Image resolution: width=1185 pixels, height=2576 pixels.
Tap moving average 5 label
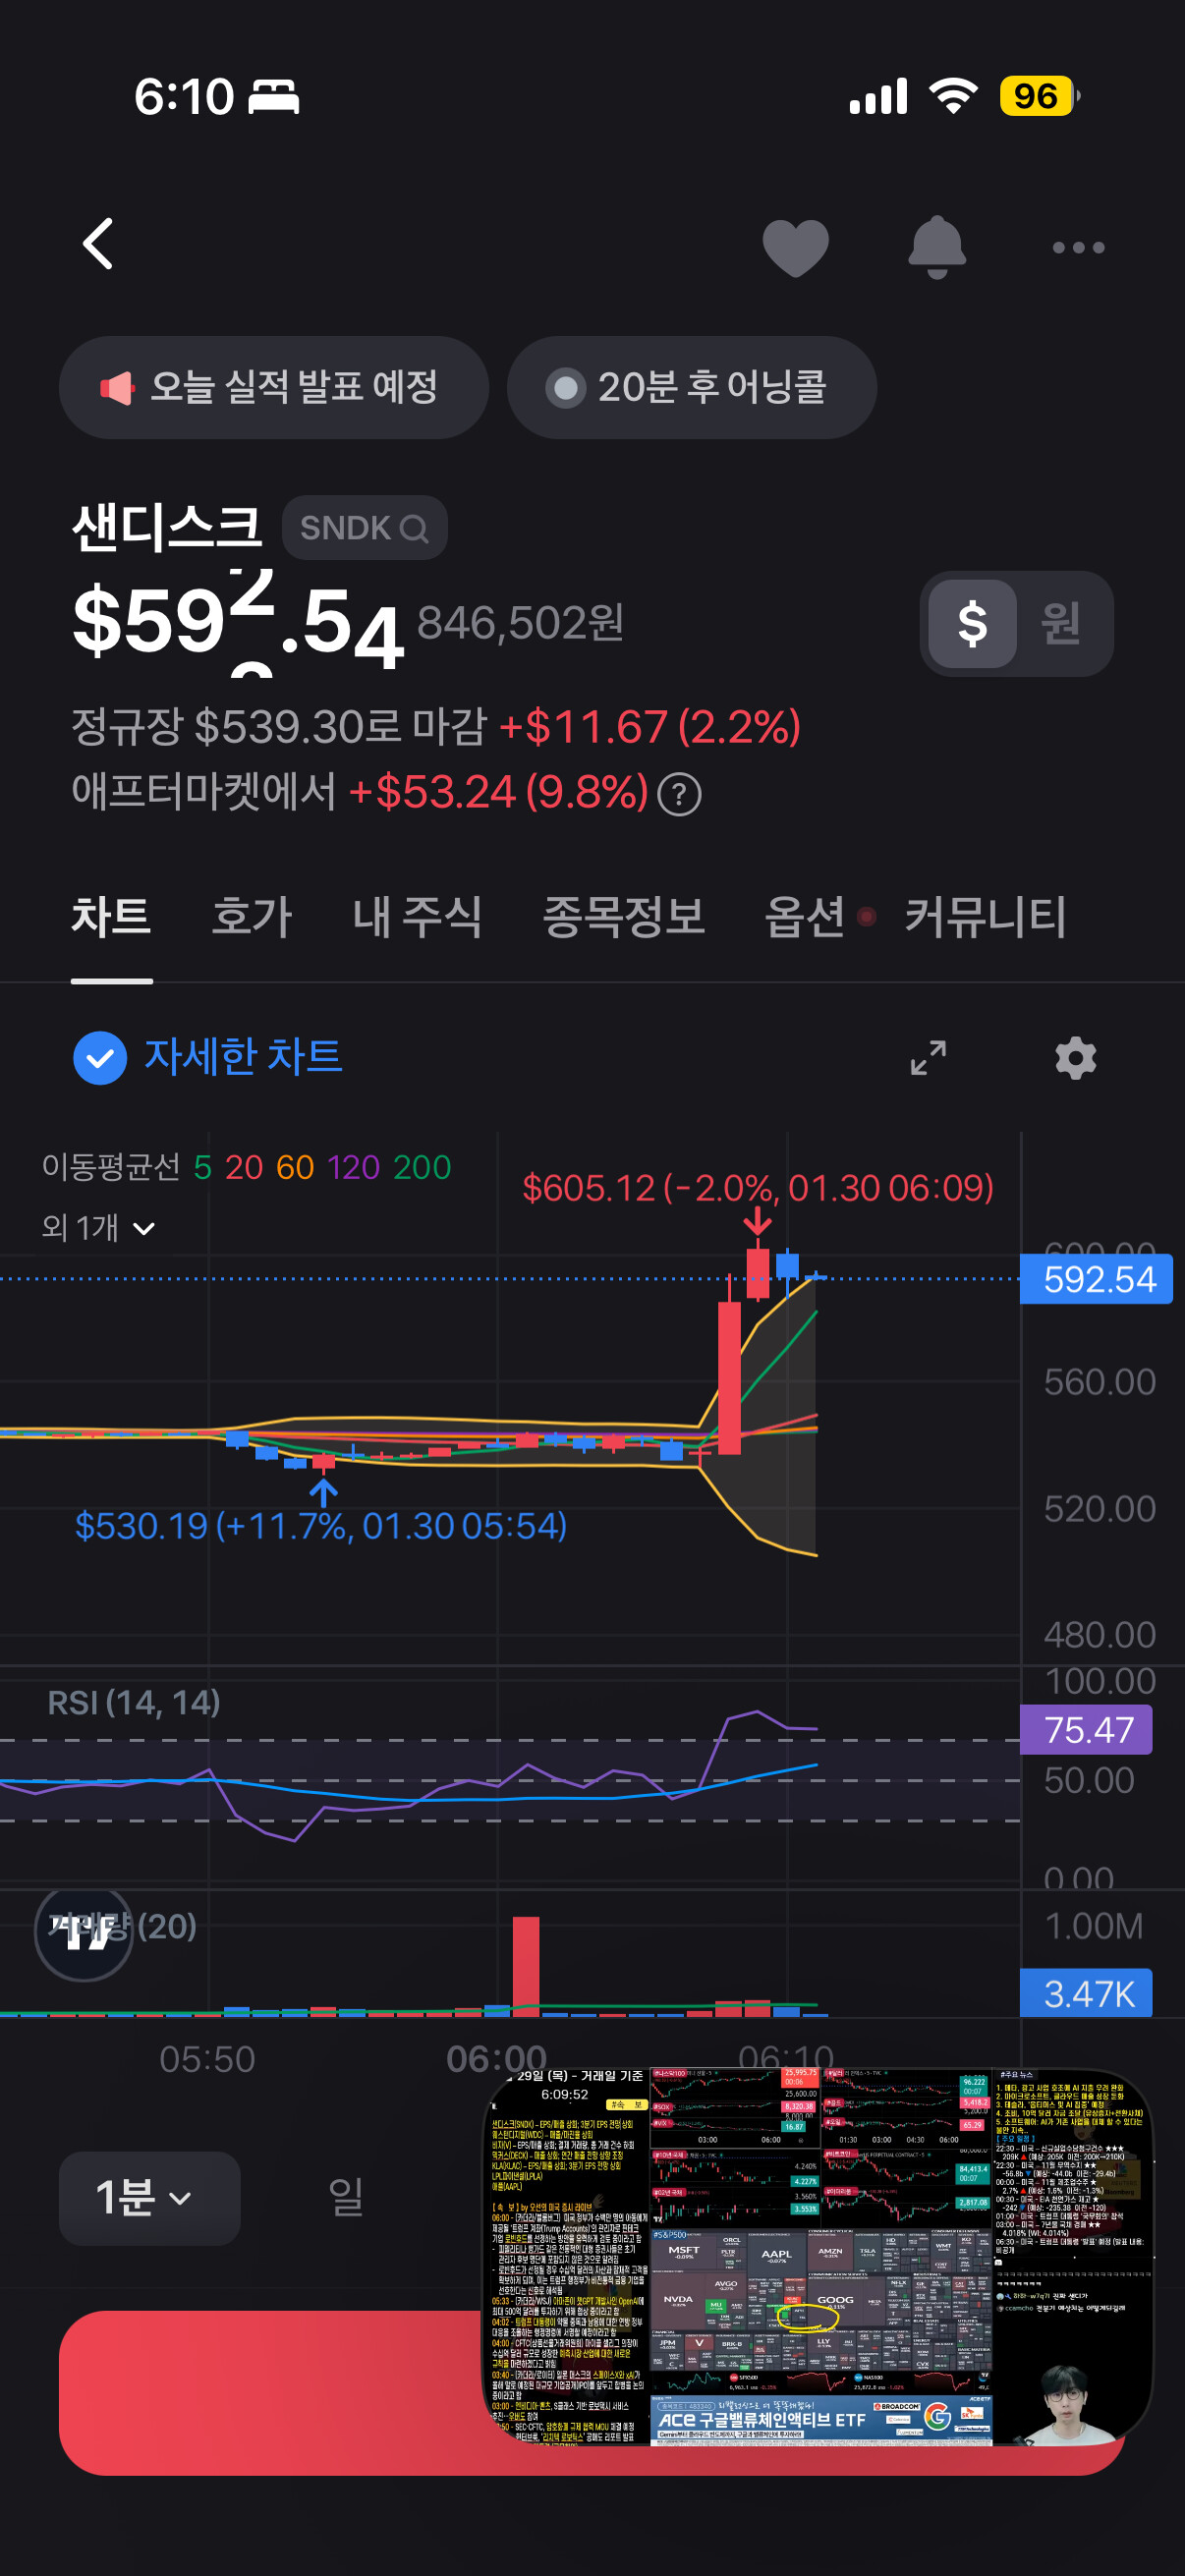coord(202,1167)
